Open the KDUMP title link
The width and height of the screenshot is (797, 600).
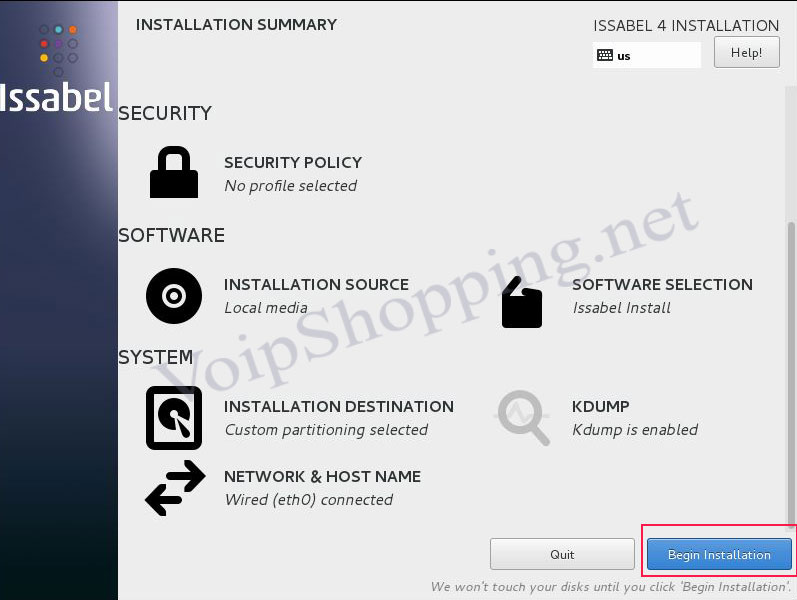coord(600,406)
